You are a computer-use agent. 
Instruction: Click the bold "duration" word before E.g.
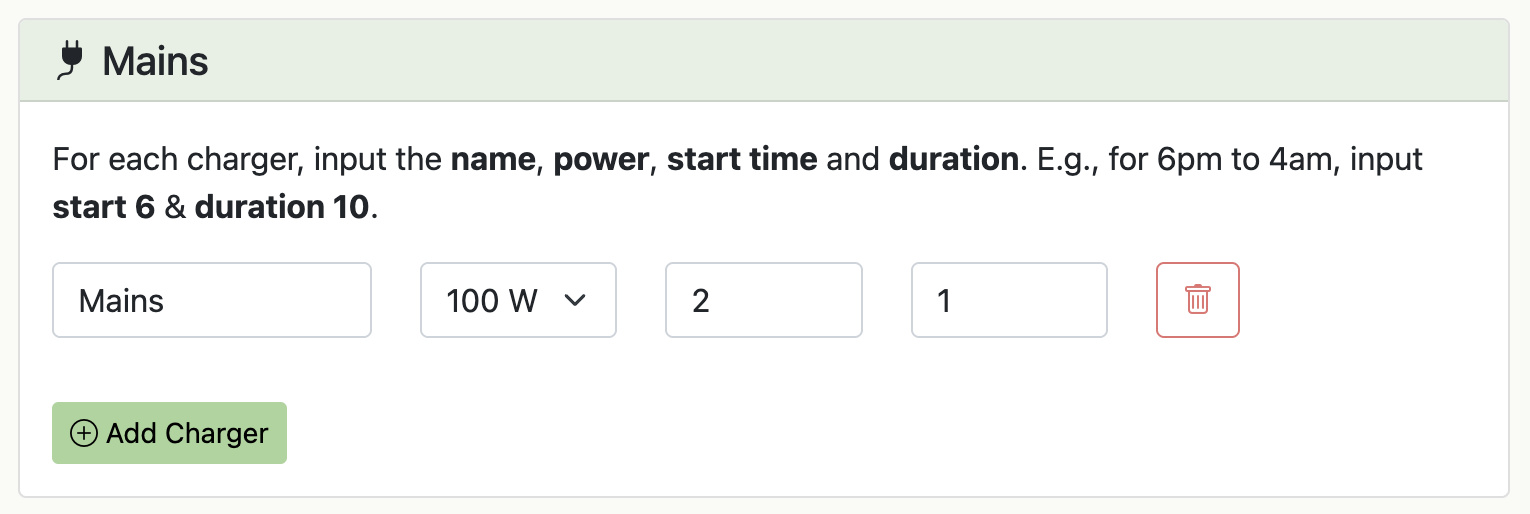953,159
